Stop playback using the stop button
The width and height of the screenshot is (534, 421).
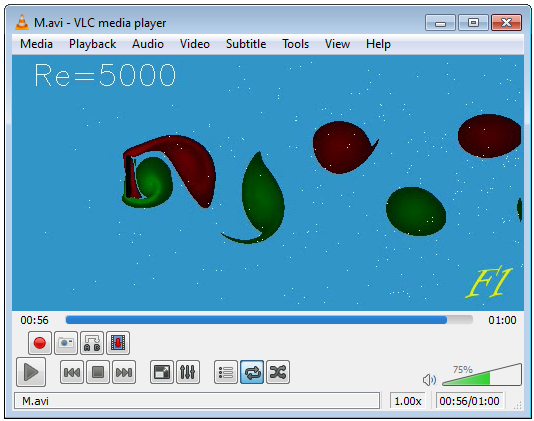pyautogui.click(x=98, y=372)
